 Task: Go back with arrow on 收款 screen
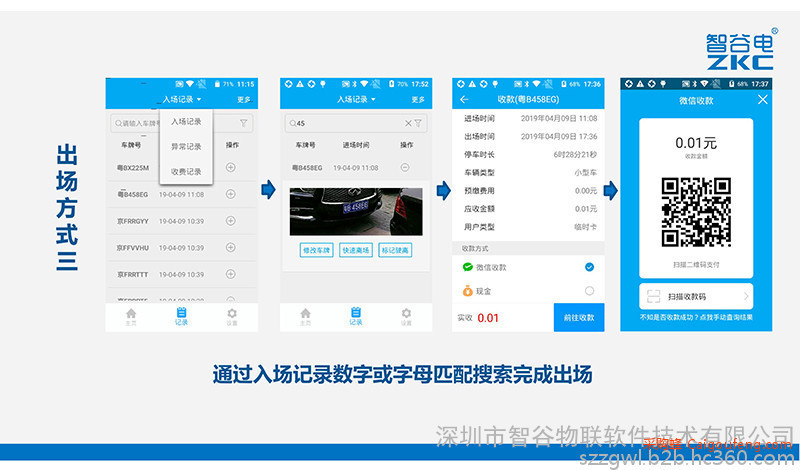tap(464, 99)
